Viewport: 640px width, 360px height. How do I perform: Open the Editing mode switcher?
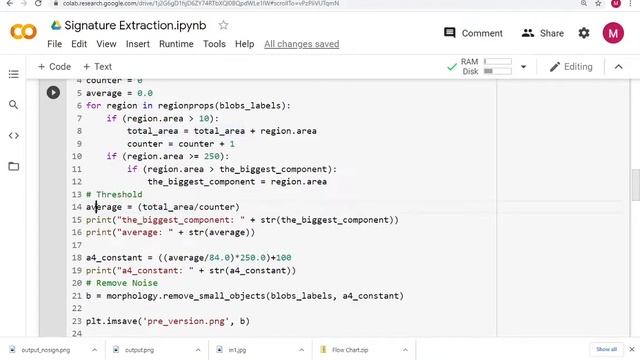point(571,67)
